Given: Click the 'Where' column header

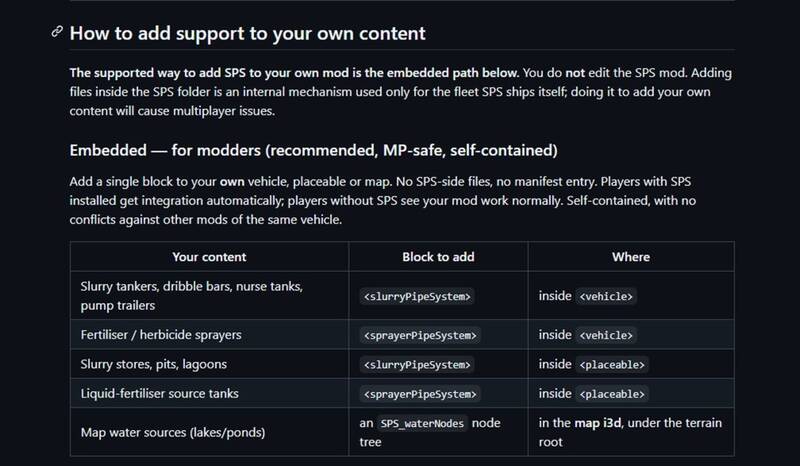Looking at the screenshot, I should [x=631, y=257].
